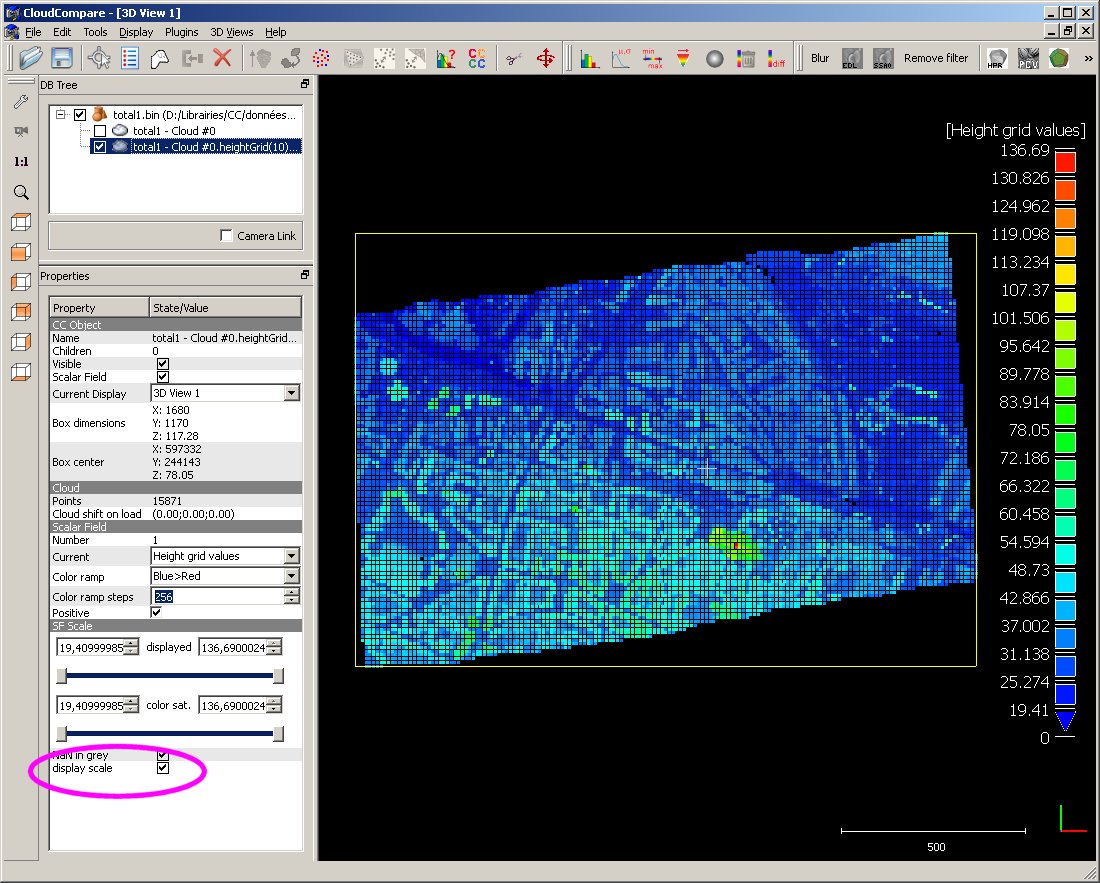Open the scalar field histogram icon

click(590, 58)
